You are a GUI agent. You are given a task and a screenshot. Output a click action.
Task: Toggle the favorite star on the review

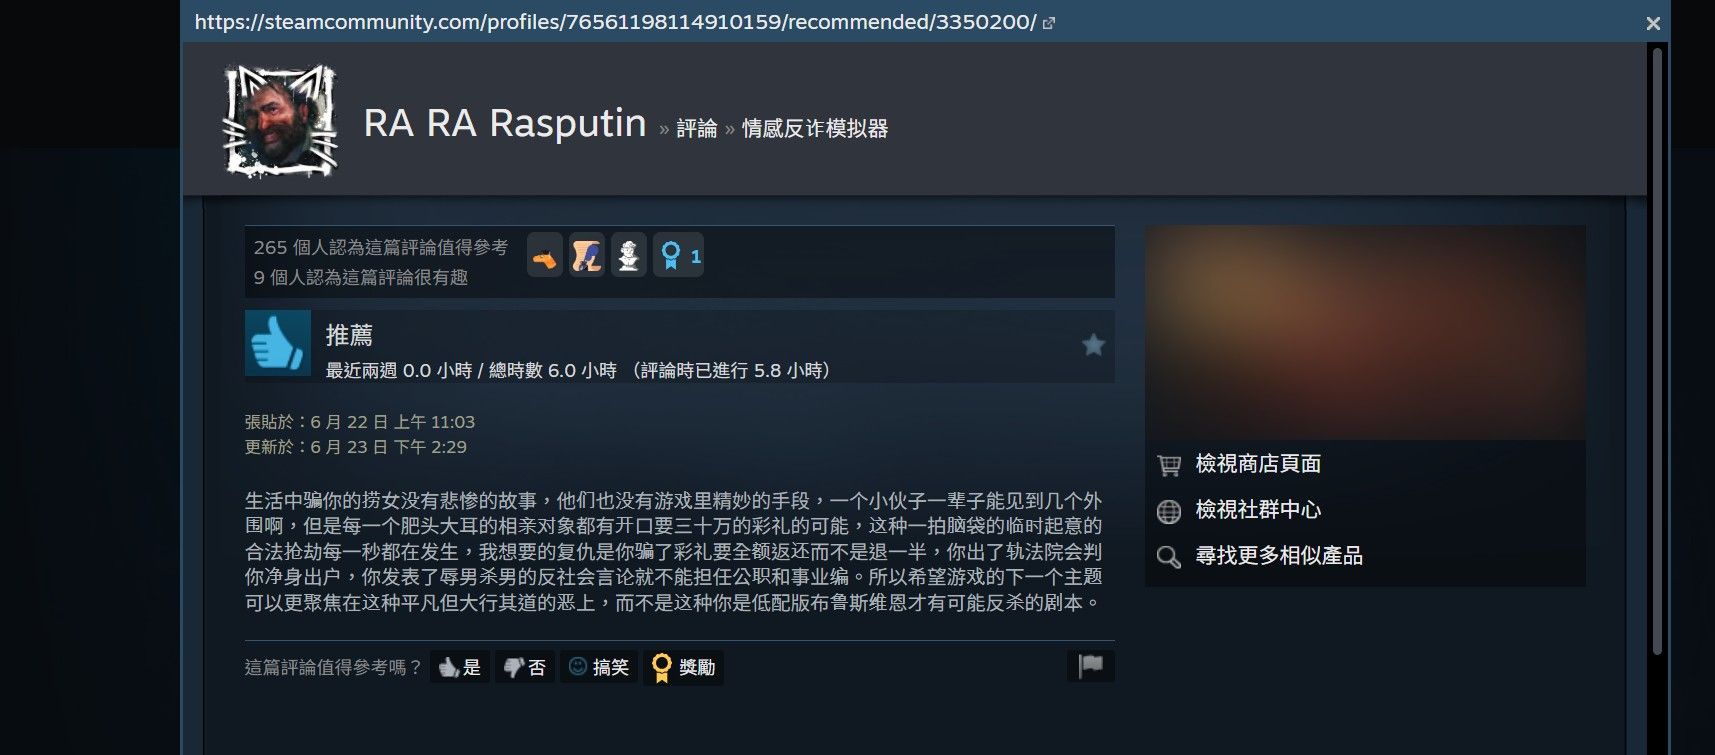1093,345
